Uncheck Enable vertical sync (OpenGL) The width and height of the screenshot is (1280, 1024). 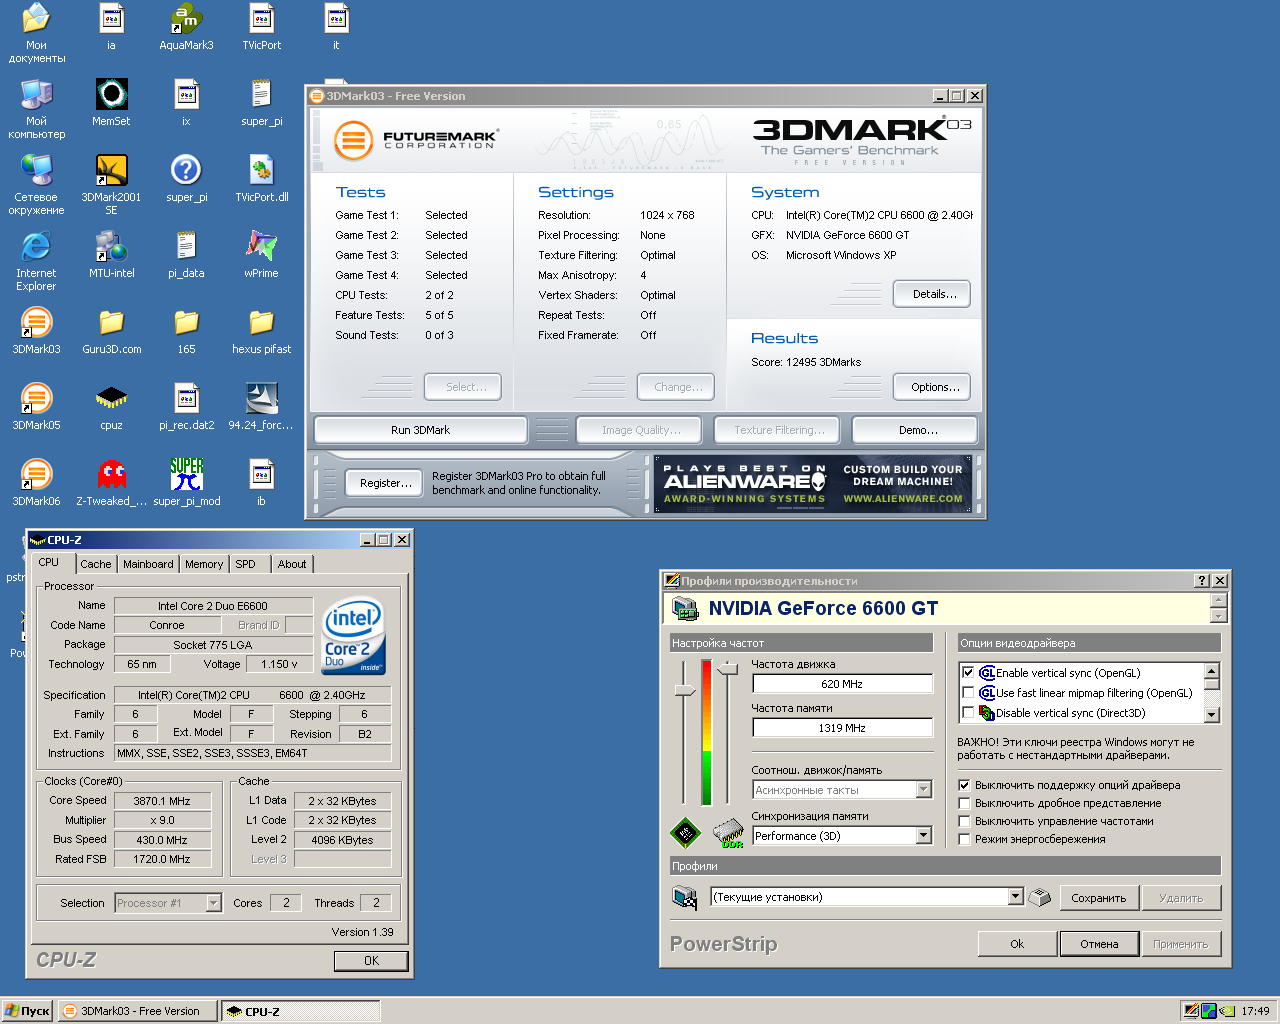[x=968, y=673]
